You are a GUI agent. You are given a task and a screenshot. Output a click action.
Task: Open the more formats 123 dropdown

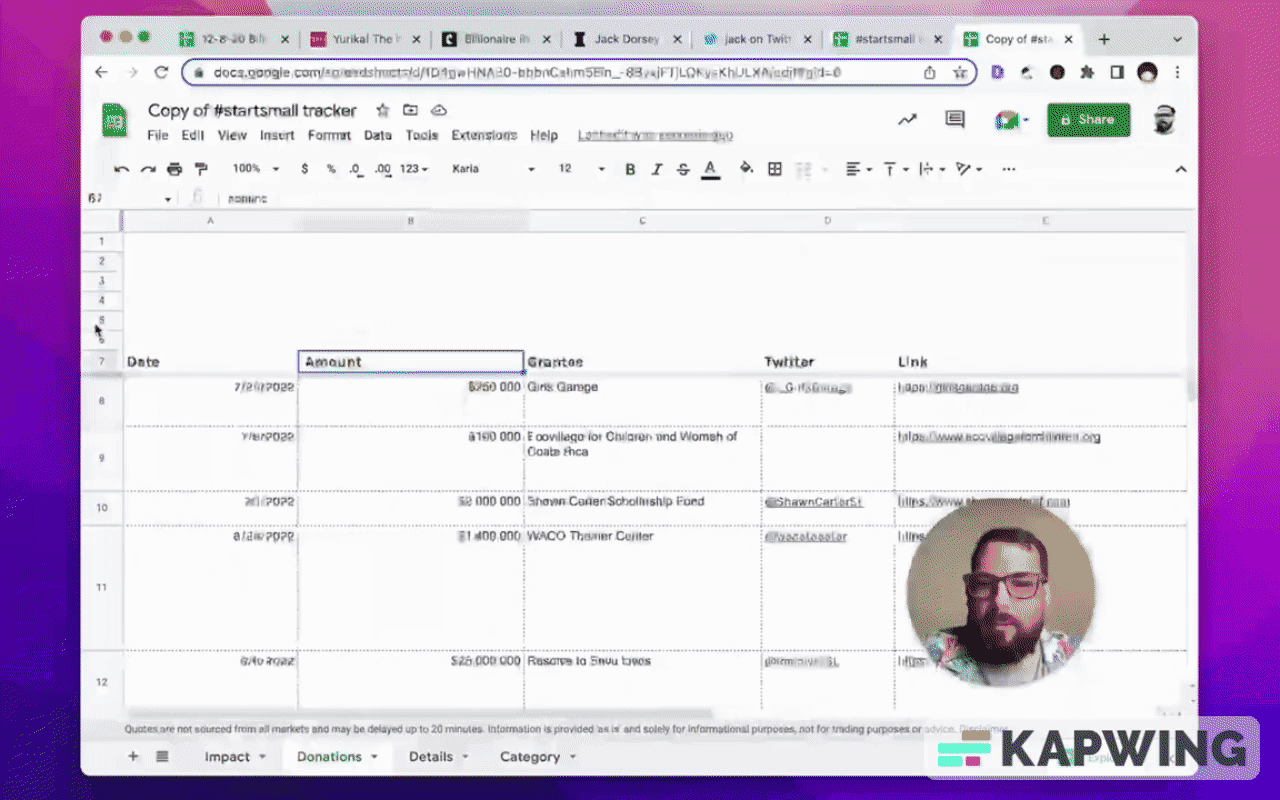click(413, 169)
